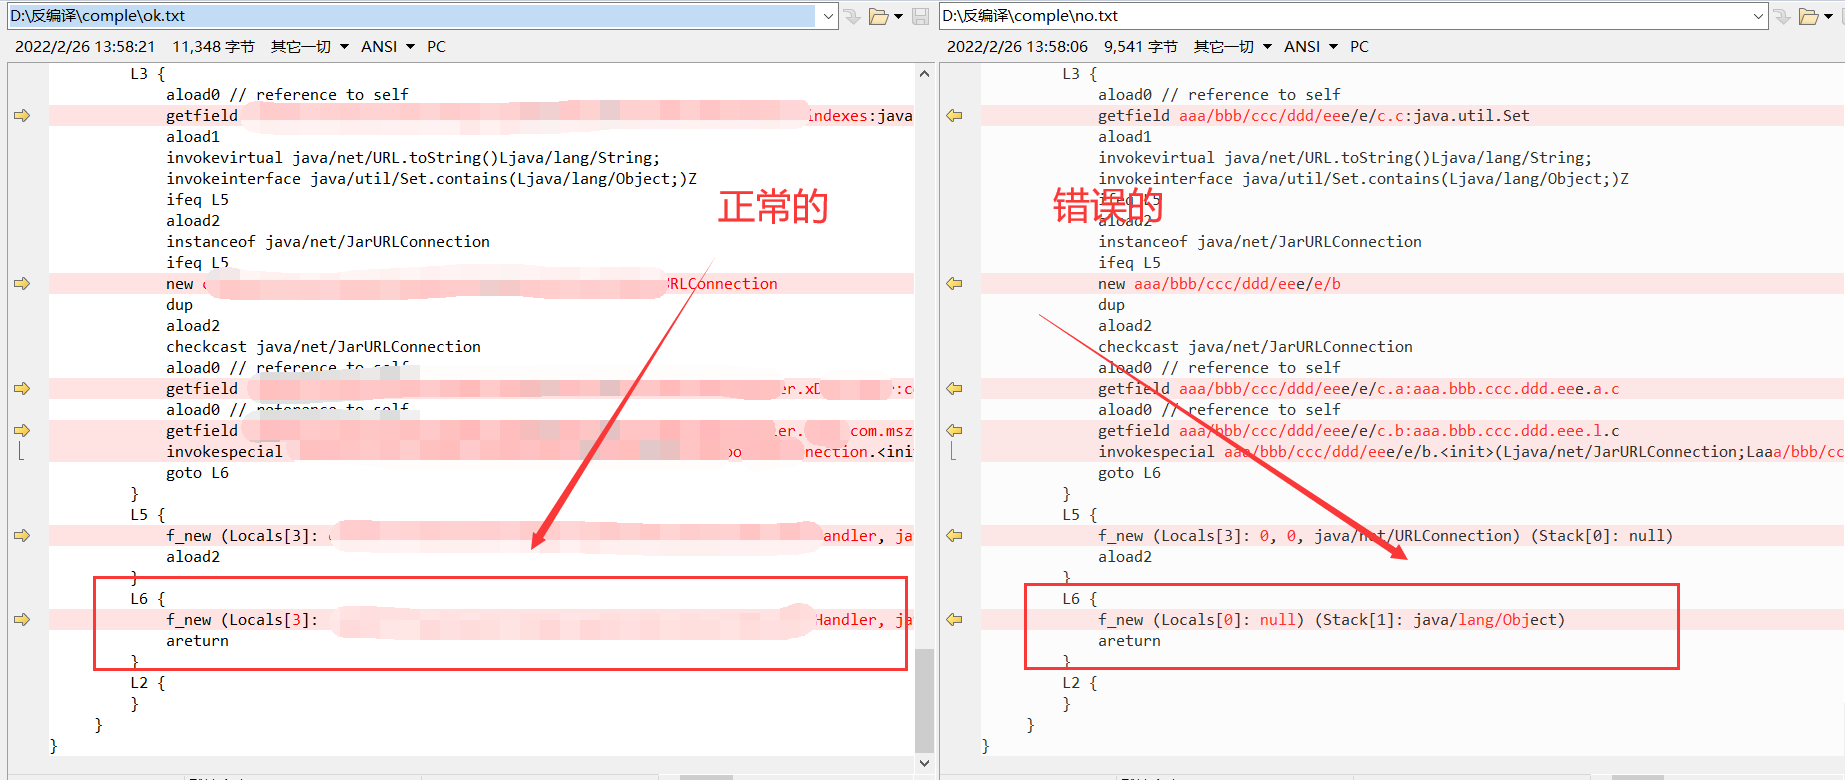
Task: Click left pane scrollbar up arrow
Action: coord(925,73)
